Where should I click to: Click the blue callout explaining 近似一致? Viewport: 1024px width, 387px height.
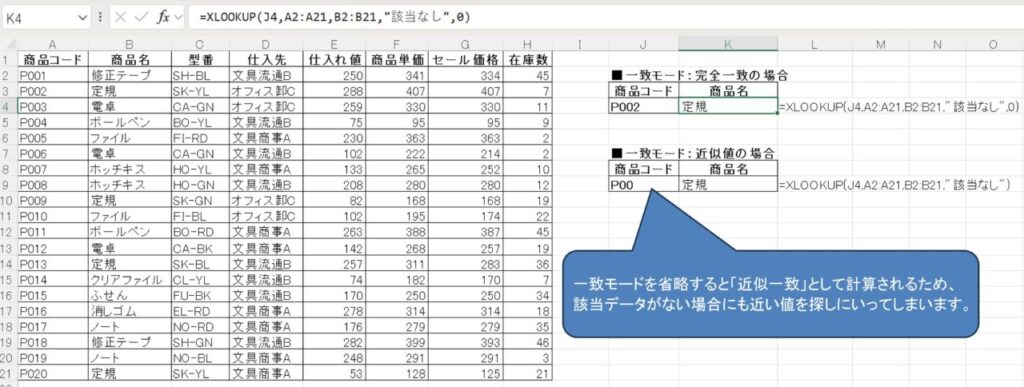(771, 294)
